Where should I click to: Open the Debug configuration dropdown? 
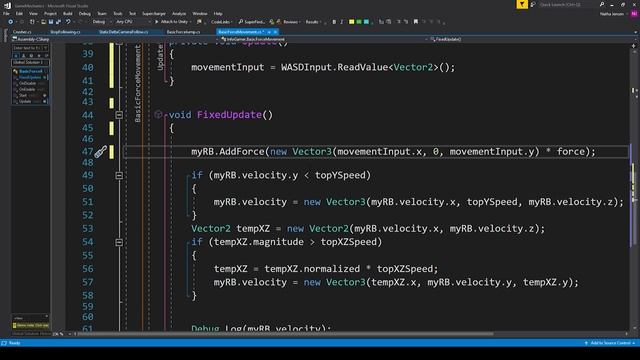pyautogui.click(x=101, y=22)
